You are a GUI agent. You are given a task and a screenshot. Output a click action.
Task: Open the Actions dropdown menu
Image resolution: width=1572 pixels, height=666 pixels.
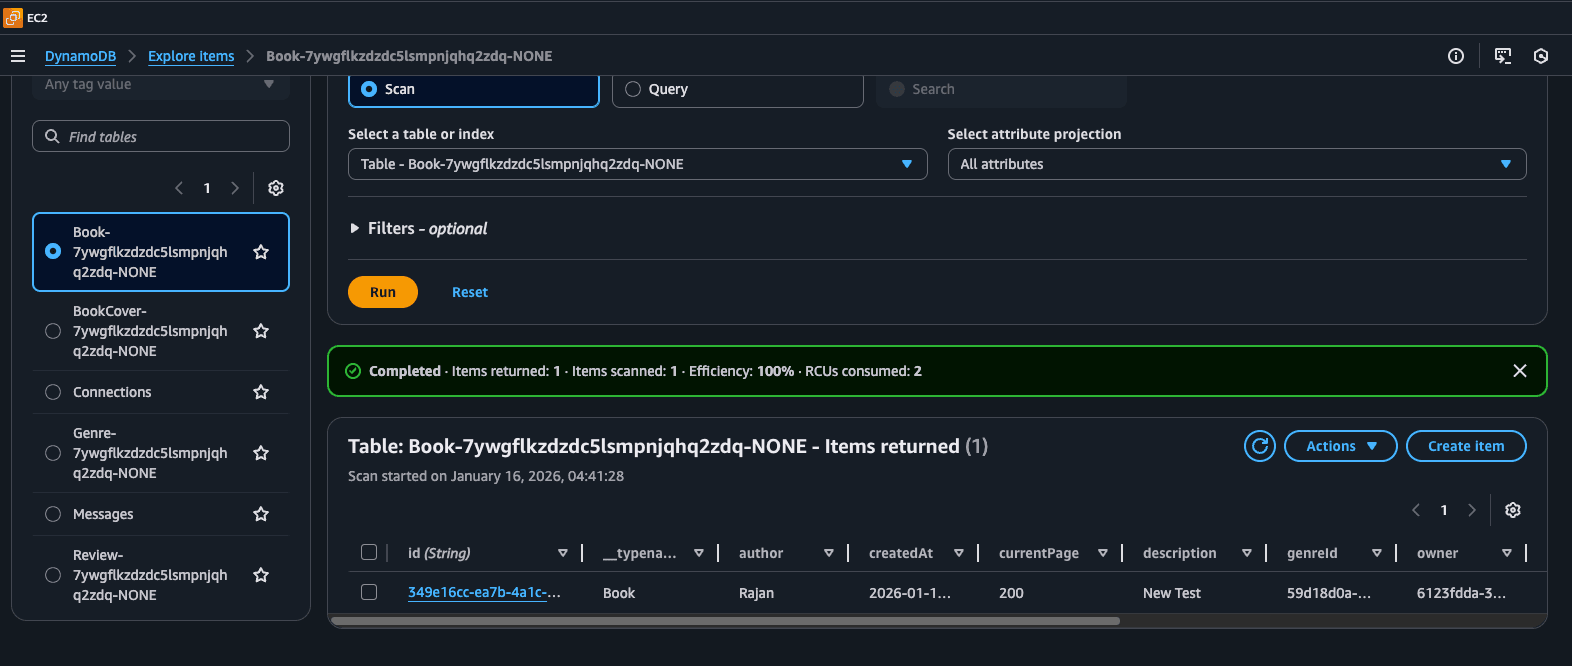pyautogui.click(x=1340, y=446)
